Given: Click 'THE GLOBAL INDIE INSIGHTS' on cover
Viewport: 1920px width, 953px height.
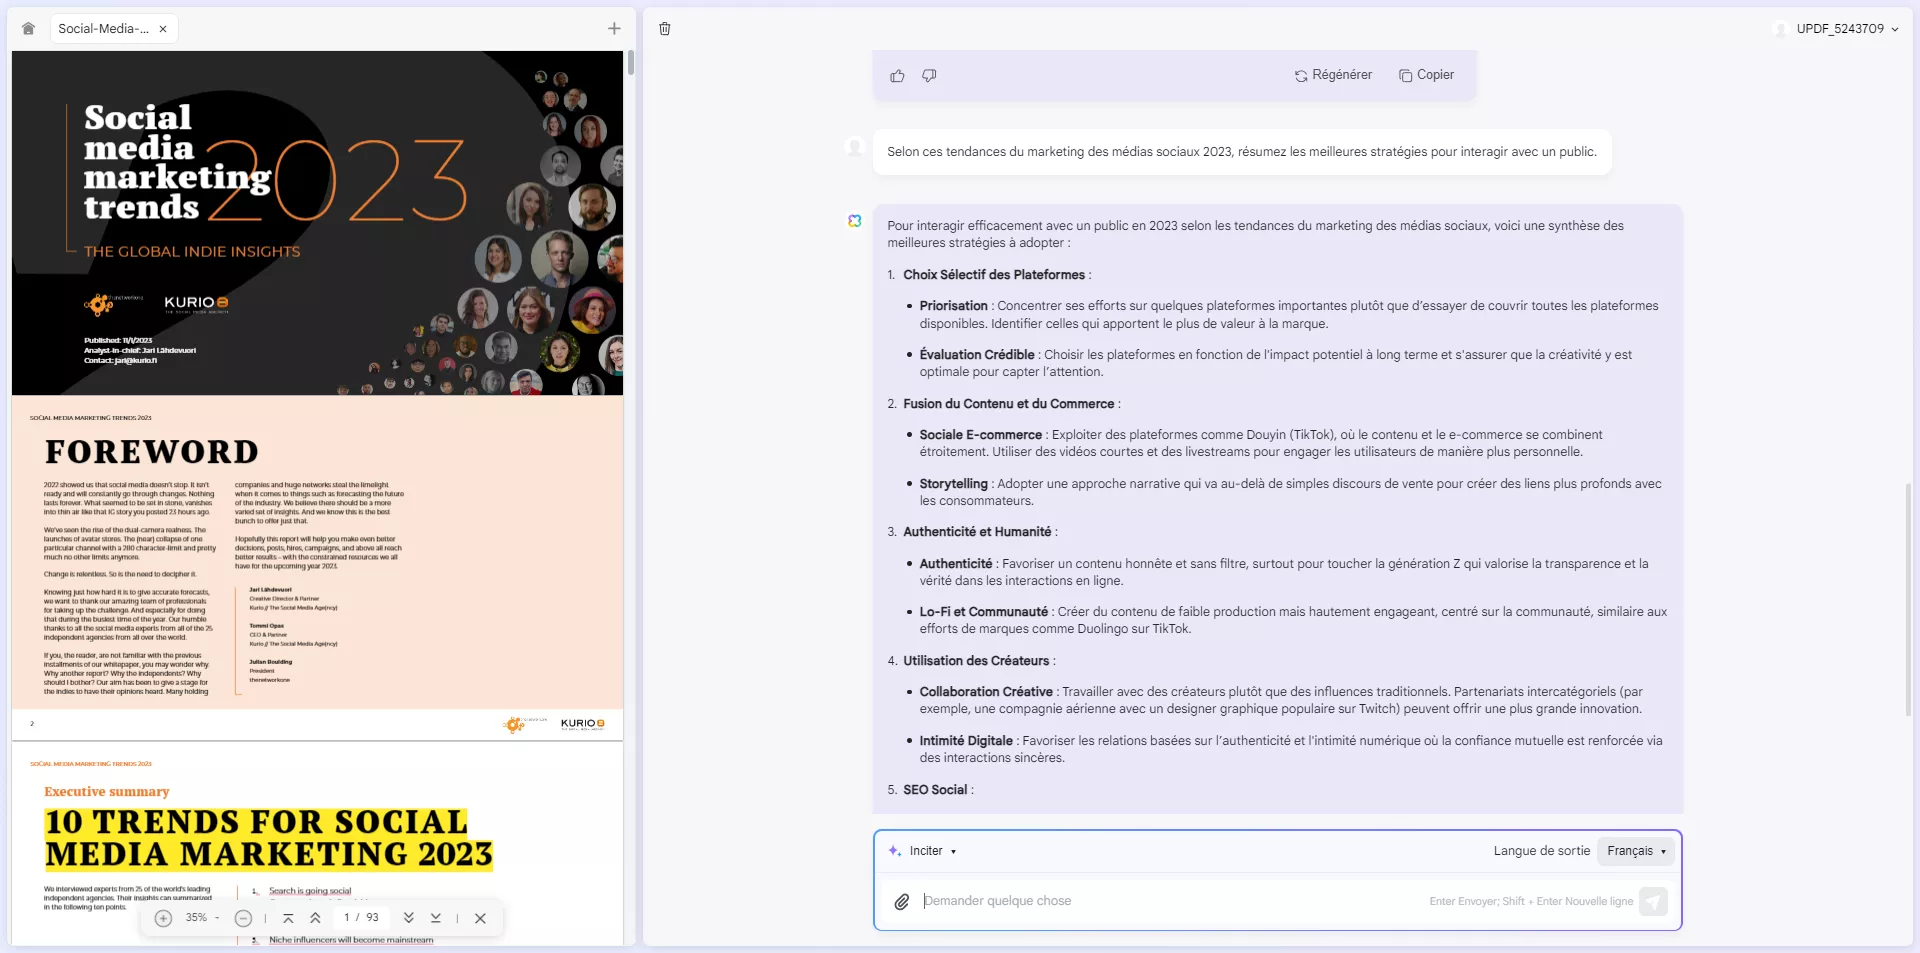Looking at the screenshot, I should pos(192,252).
